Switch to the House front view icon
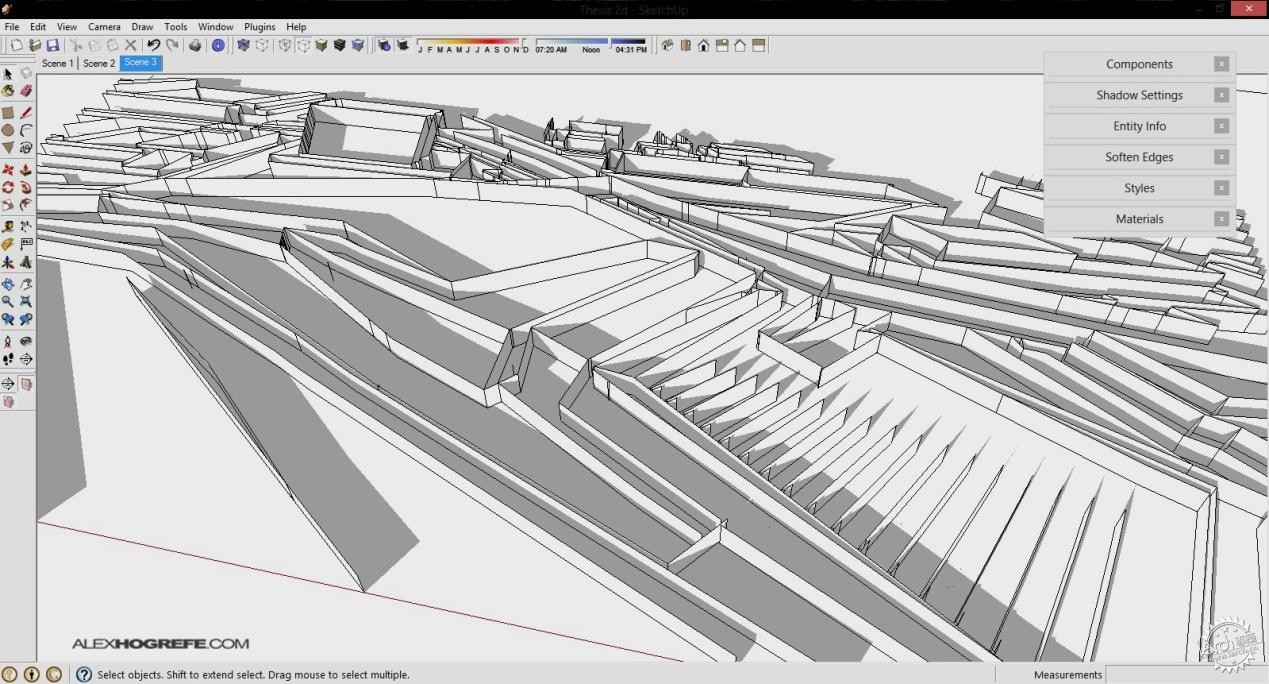The image size is (1269, 684). tap(704, 45)
